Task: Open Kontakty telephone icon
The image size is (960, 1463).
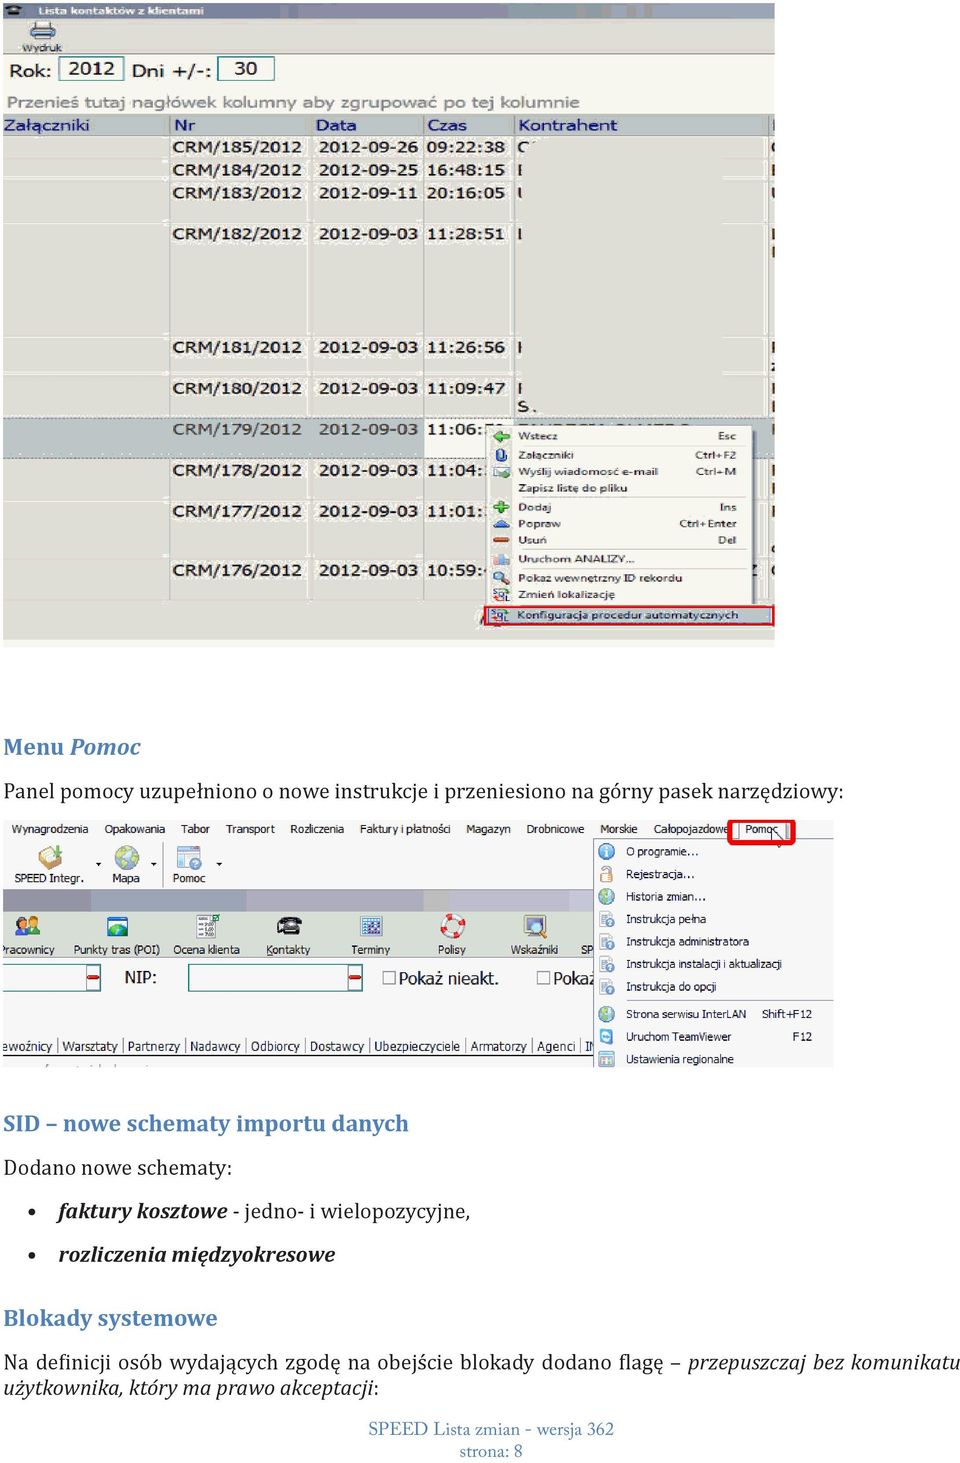Action: coord(289,926)
